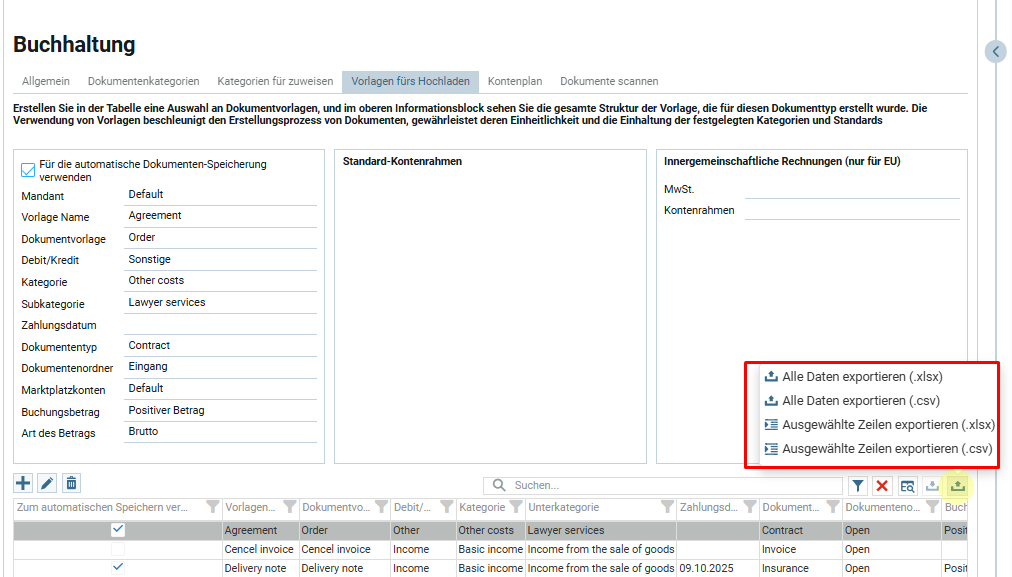Click the filter funnel icon beside the search box
Image resolution: width=1012 pixels, height=577 pixels.
coord(858,486)
